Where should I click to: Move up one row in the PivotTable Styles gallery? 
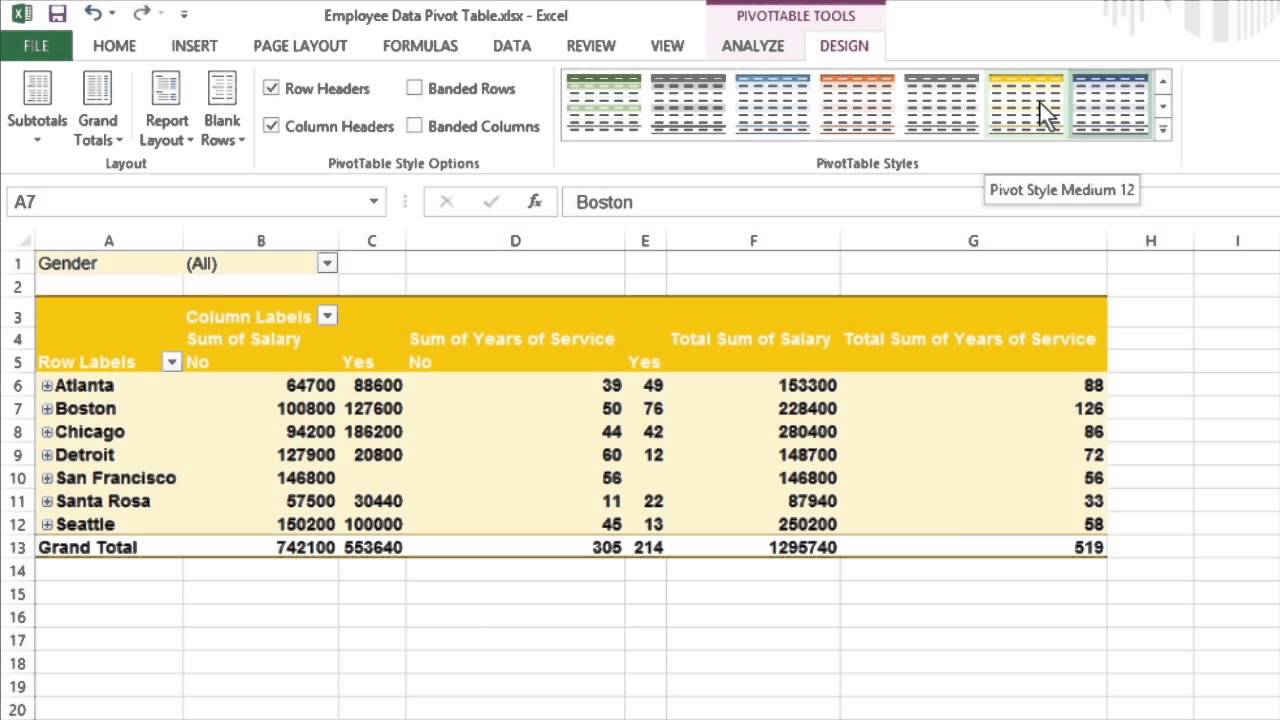(x=1163, y=82)
